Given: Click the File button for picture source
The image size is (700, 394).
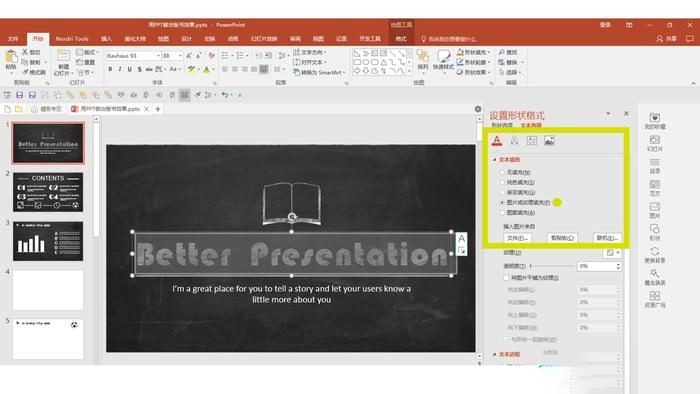Looking at the screenshot, I should 517,238.
